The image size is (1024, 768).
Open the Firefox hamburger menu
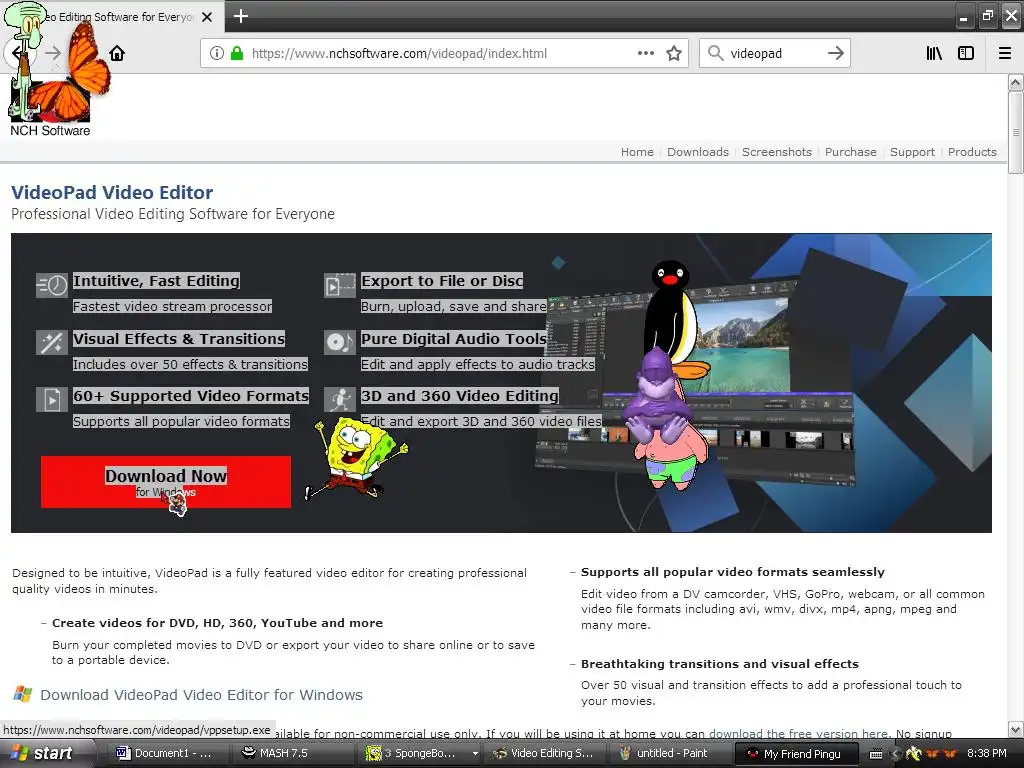pyautogui.click(x=1005, y=53)
